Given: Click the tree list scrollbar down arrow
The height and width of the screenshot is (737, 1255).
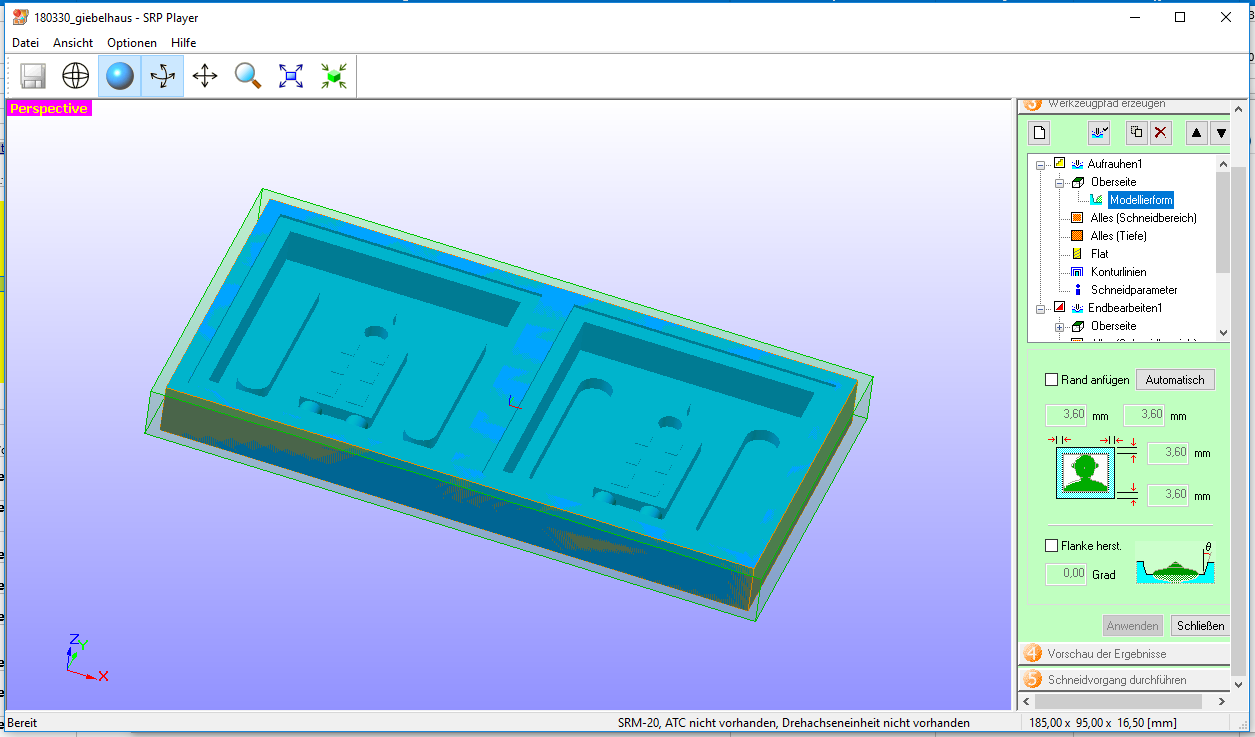Looking at the screenshot, I should 1223,333.
